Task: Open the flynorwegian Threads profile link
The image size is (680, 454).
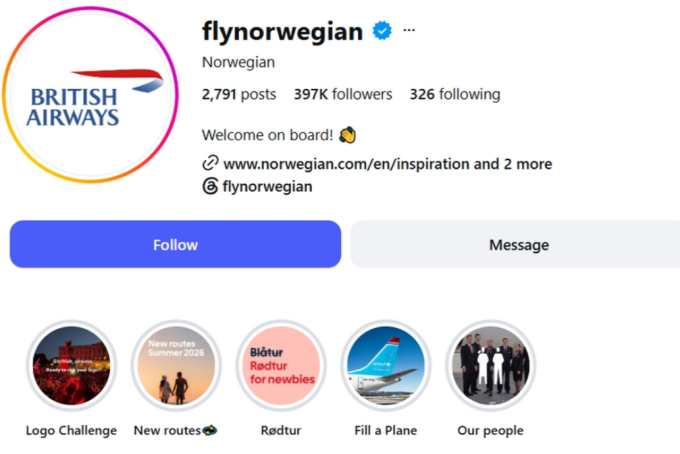Action: 267,186
